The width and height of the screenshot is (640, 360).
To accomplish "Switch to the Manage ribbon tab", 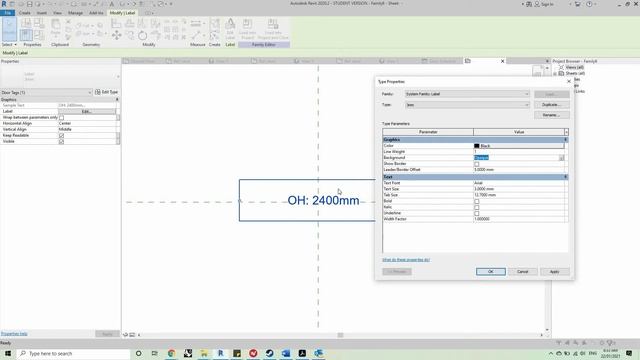I will [75, 13].
